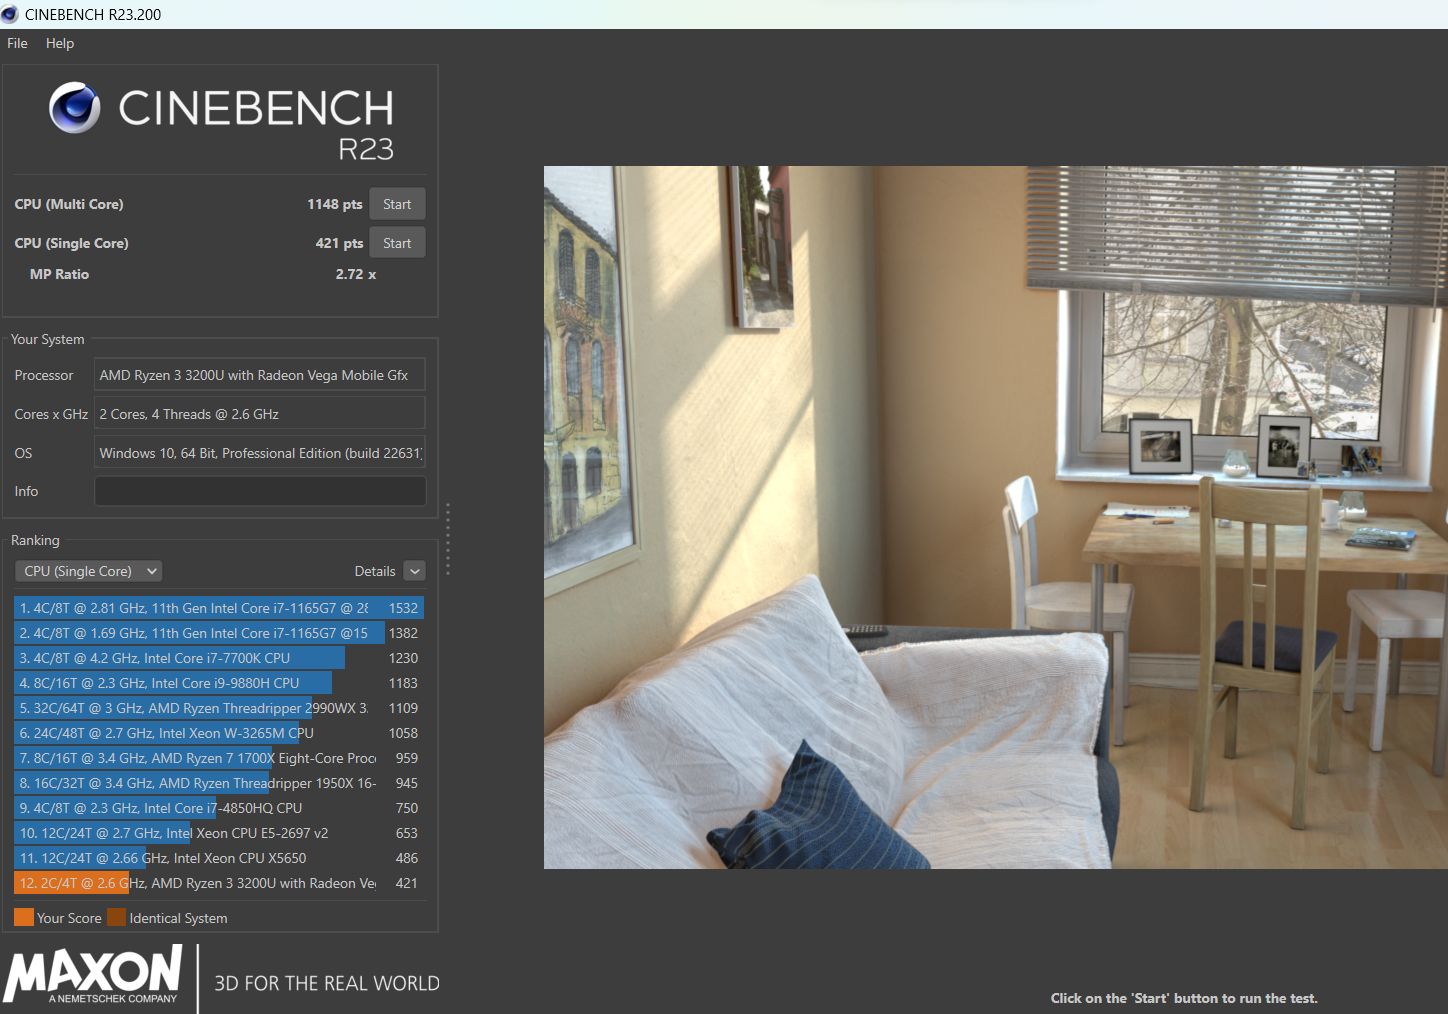
Task: Select ranking row 10 Xeon E5-2697 v2
Action: tap(219, 833)
